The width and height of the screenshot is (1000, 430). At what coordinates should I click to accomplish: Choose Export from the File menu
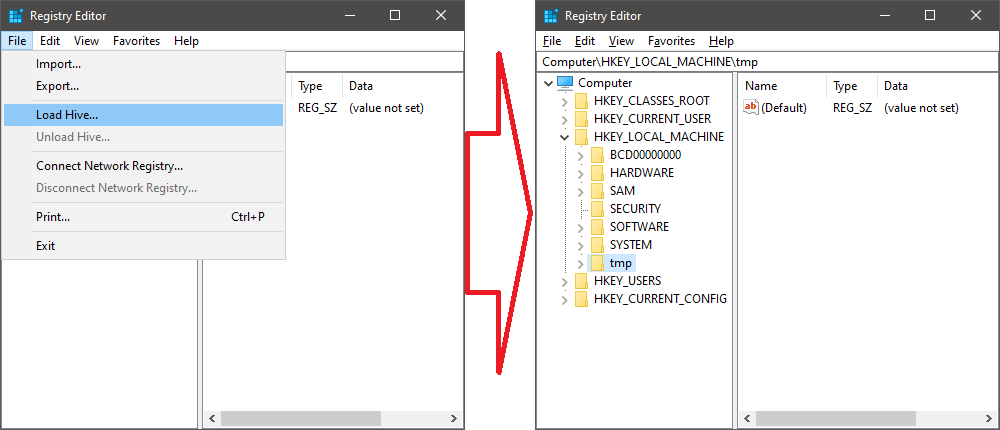click(143, 85)
